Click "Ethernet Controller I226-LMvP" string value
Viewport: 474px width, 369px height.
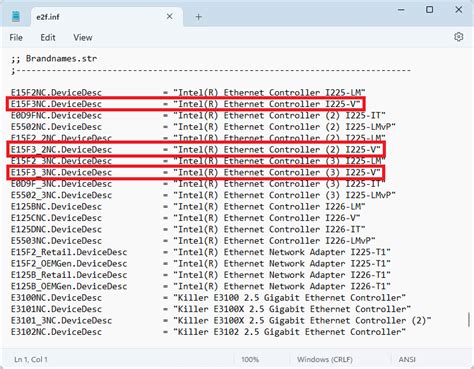(x=274, y=241)
